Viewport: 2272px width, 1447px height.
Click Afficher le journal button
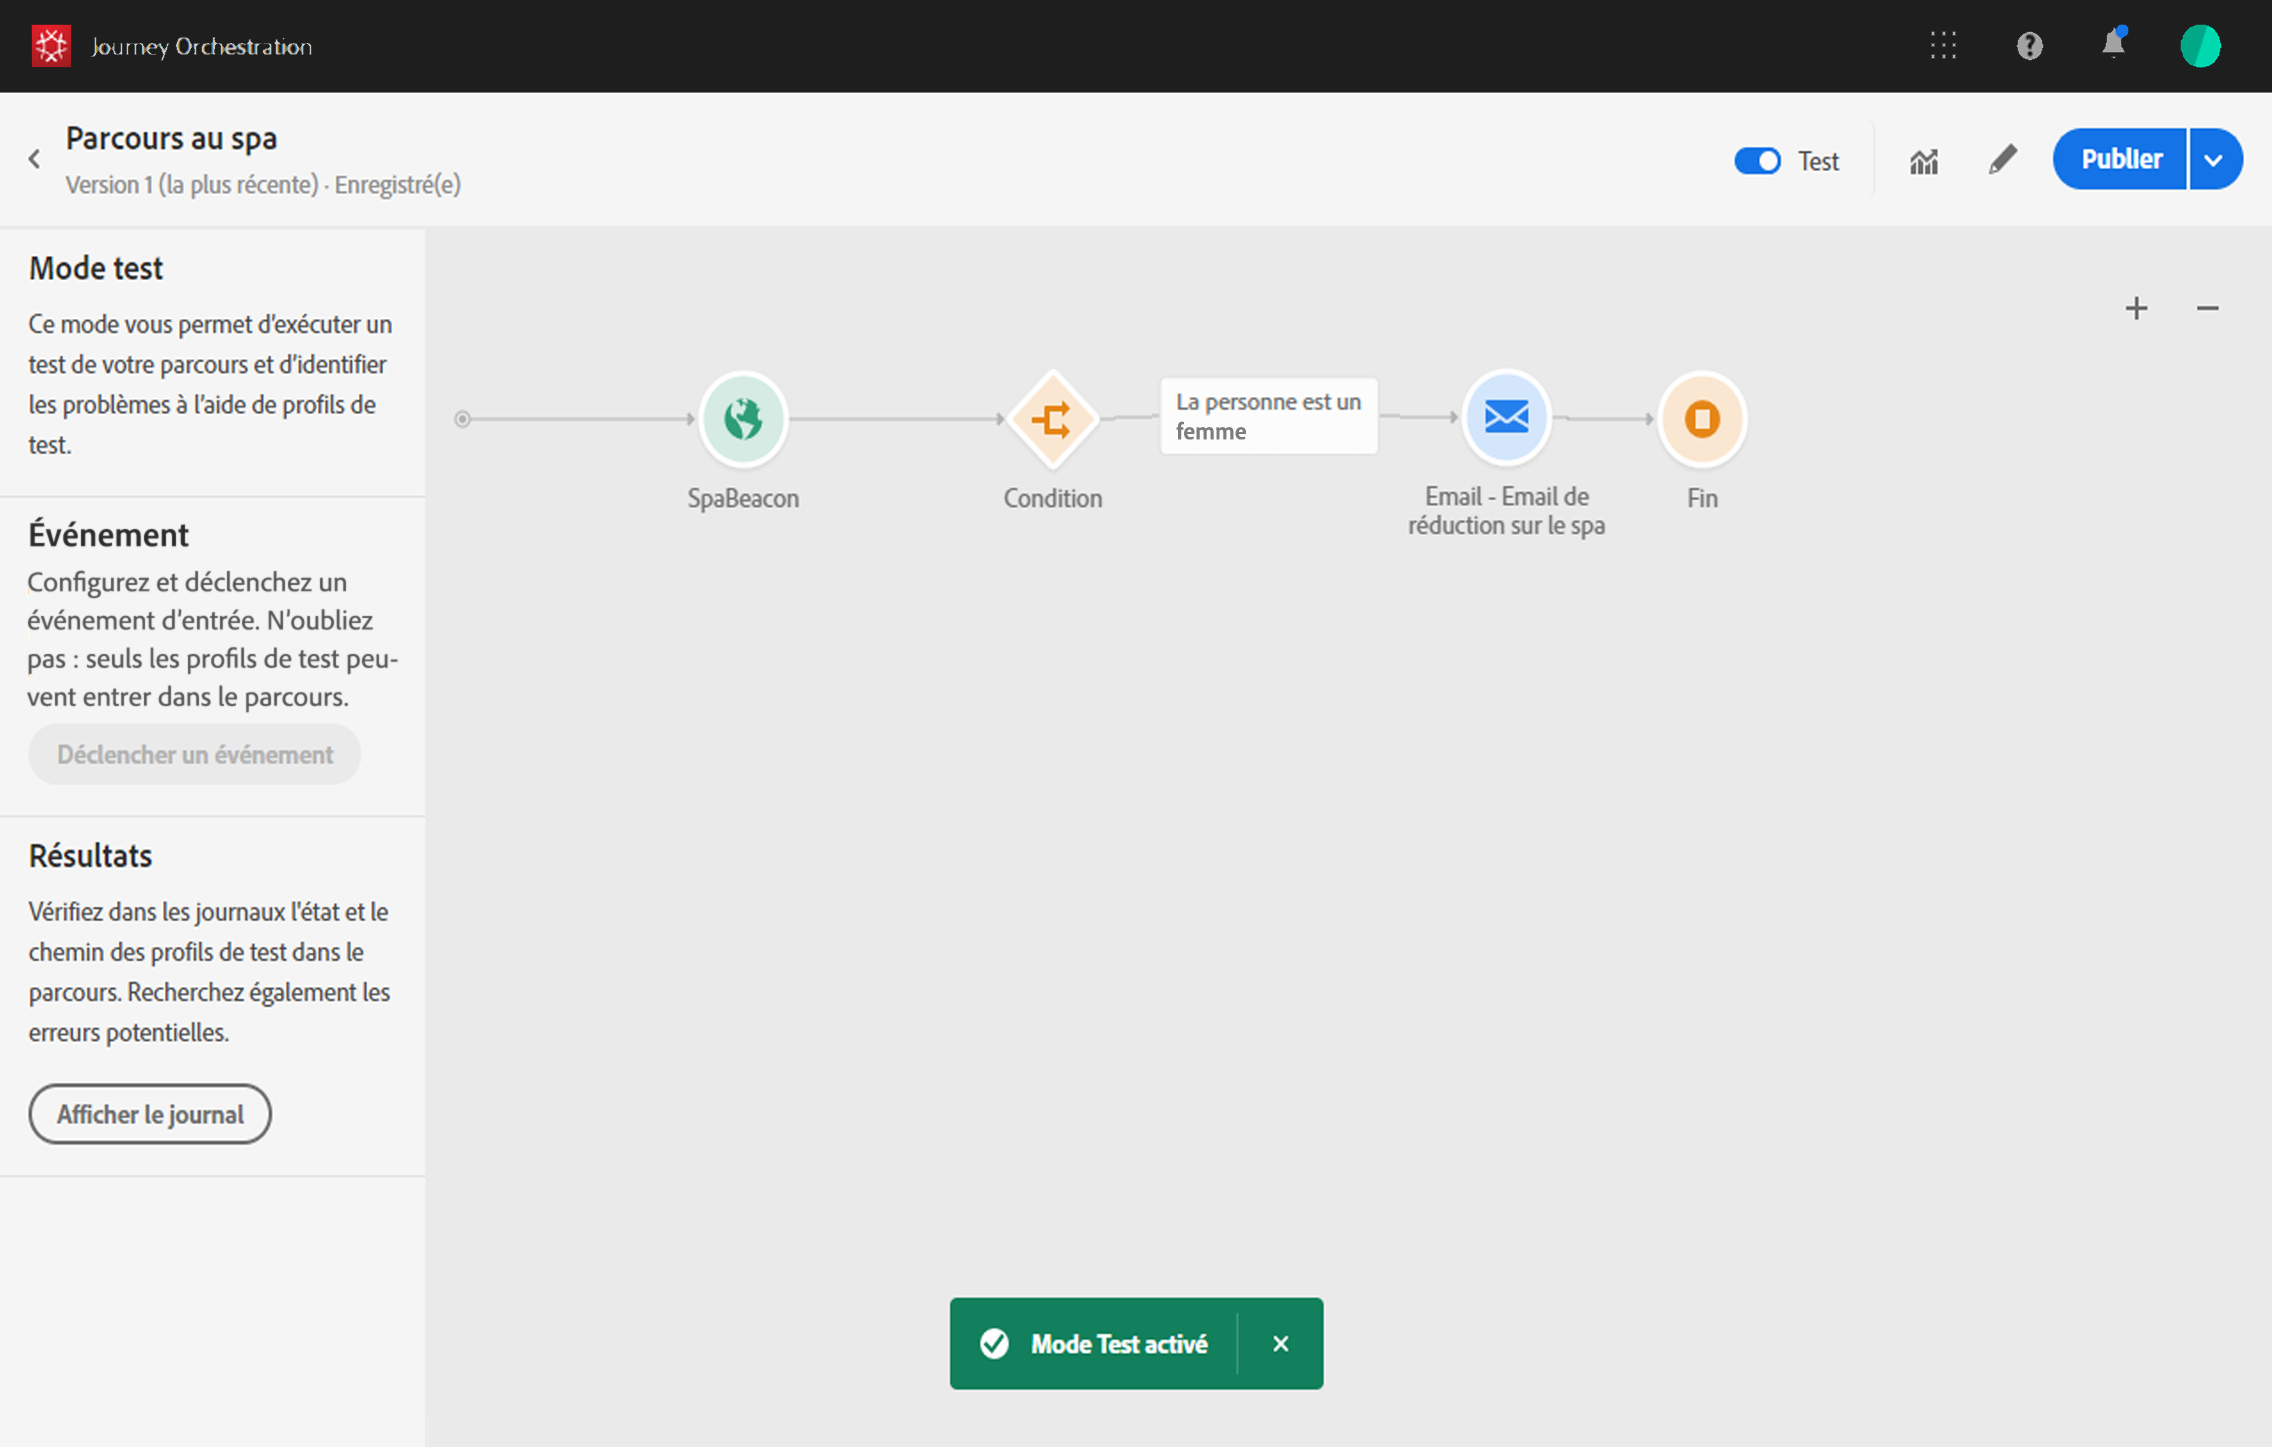click(x=150, y=1114)
